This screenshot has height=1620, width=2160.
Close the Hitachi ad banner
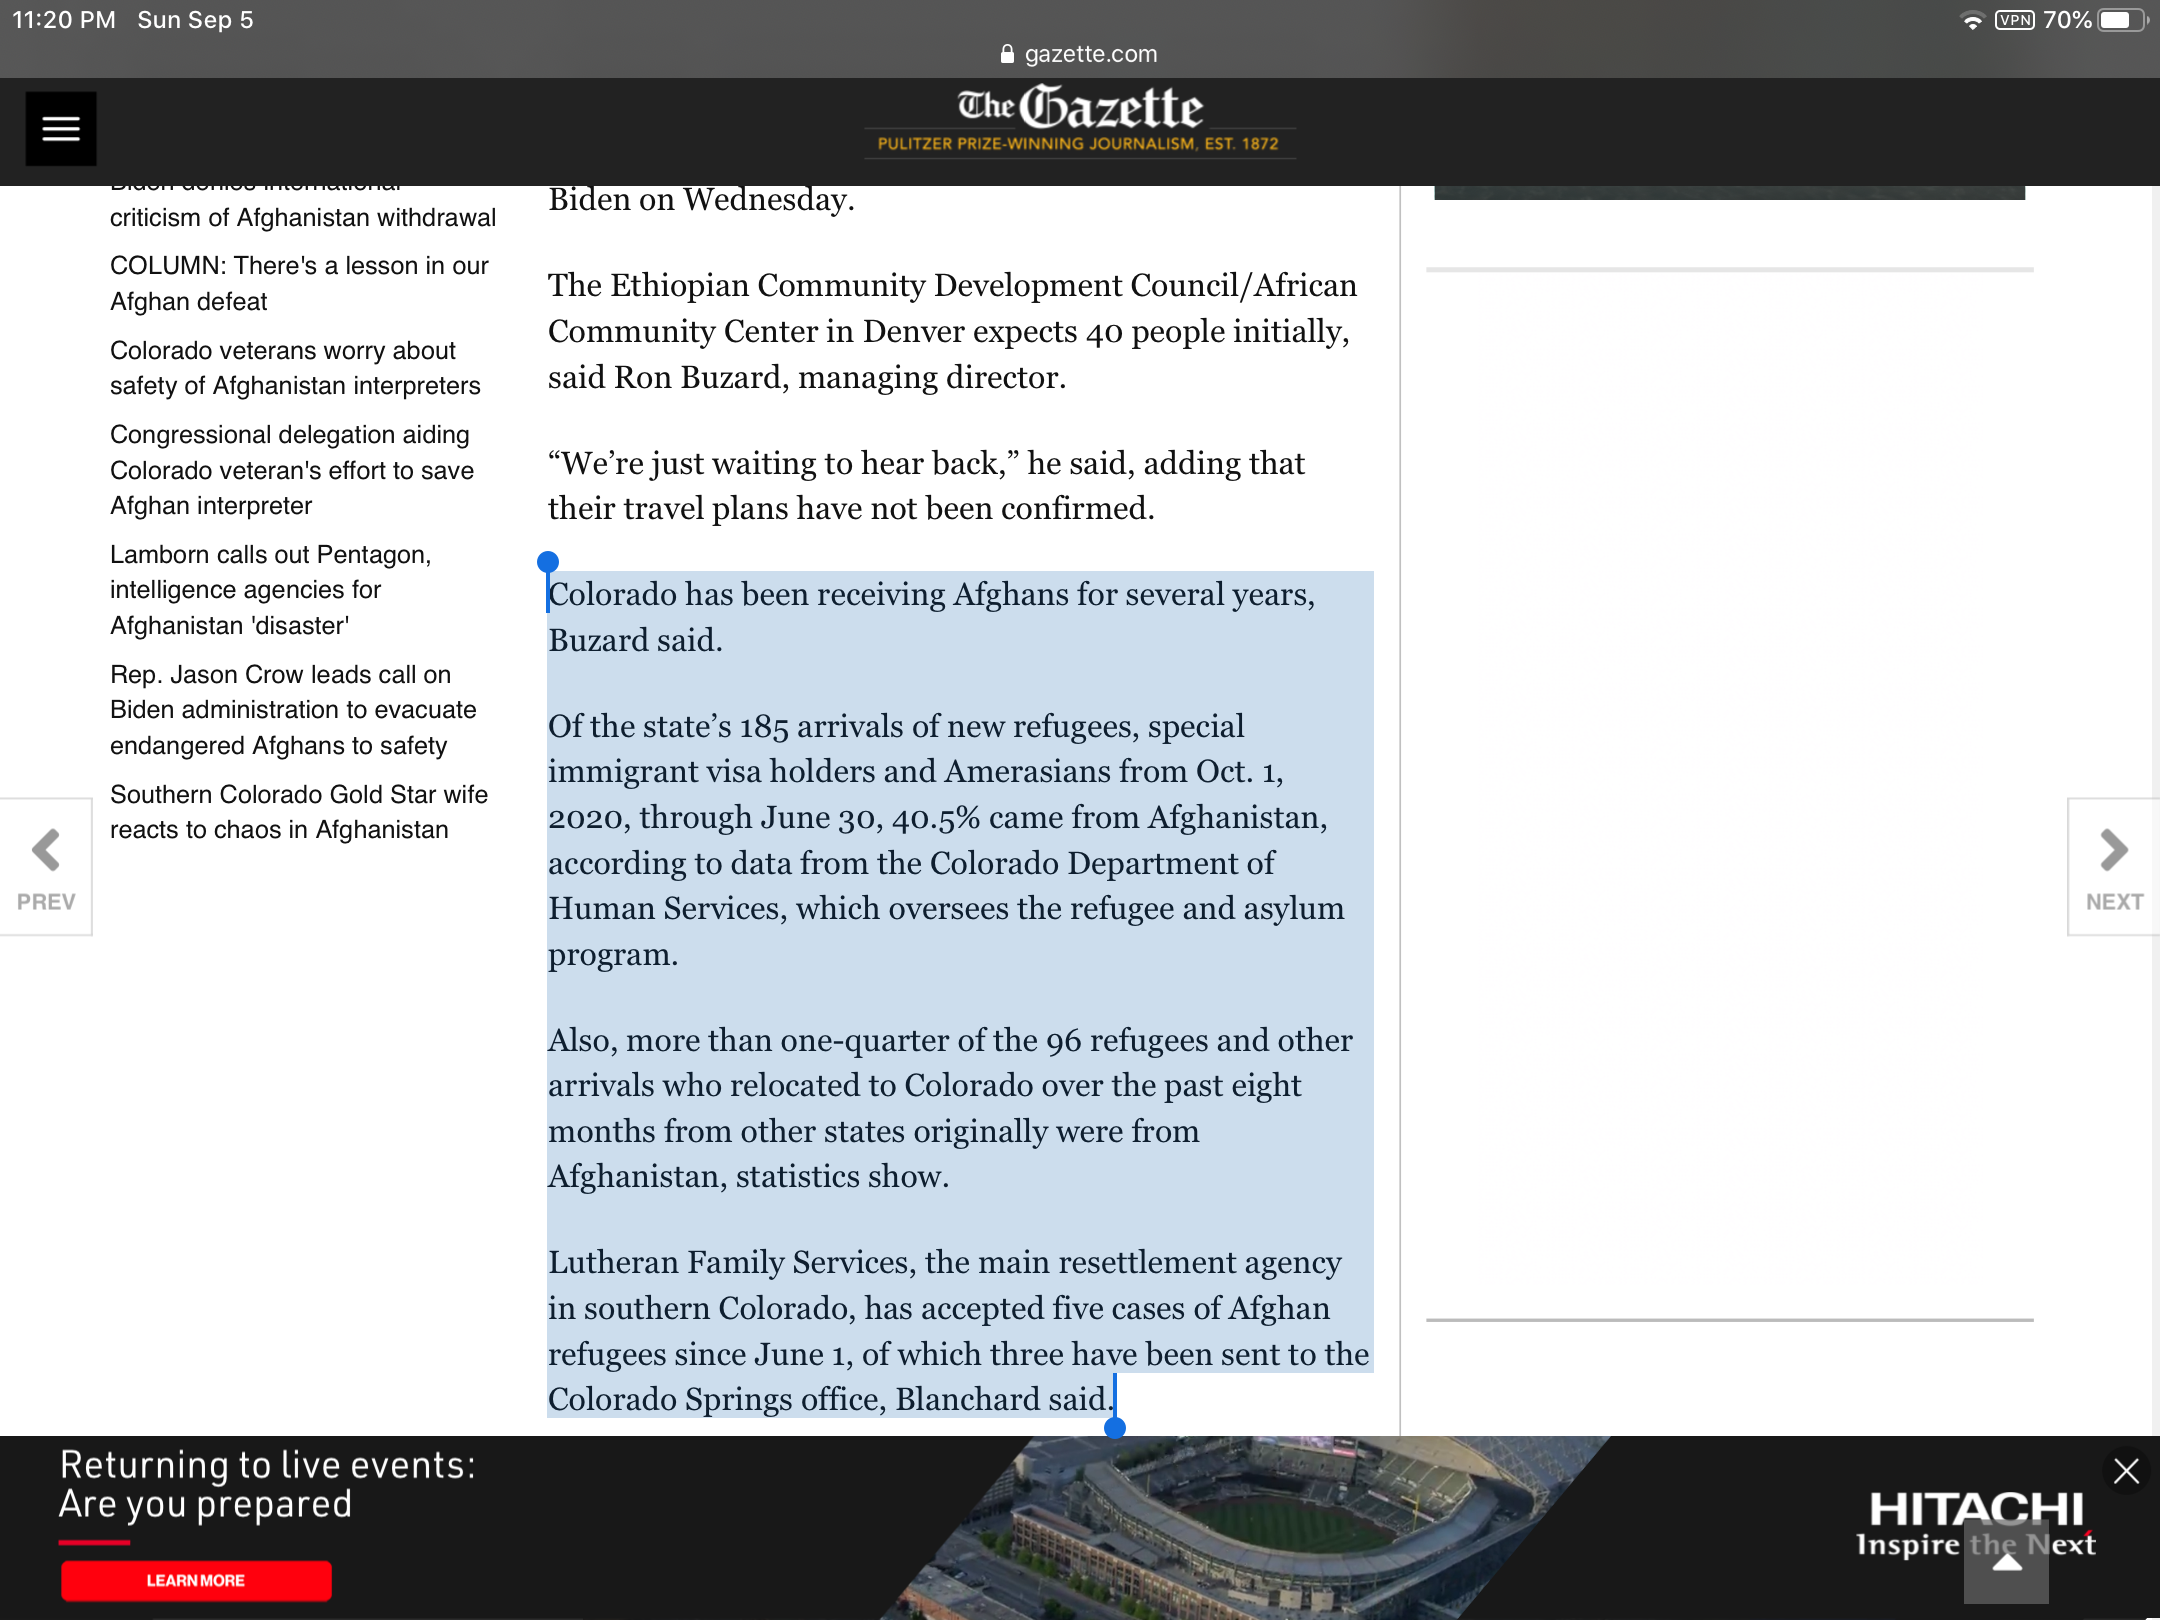(2126, 1471)
